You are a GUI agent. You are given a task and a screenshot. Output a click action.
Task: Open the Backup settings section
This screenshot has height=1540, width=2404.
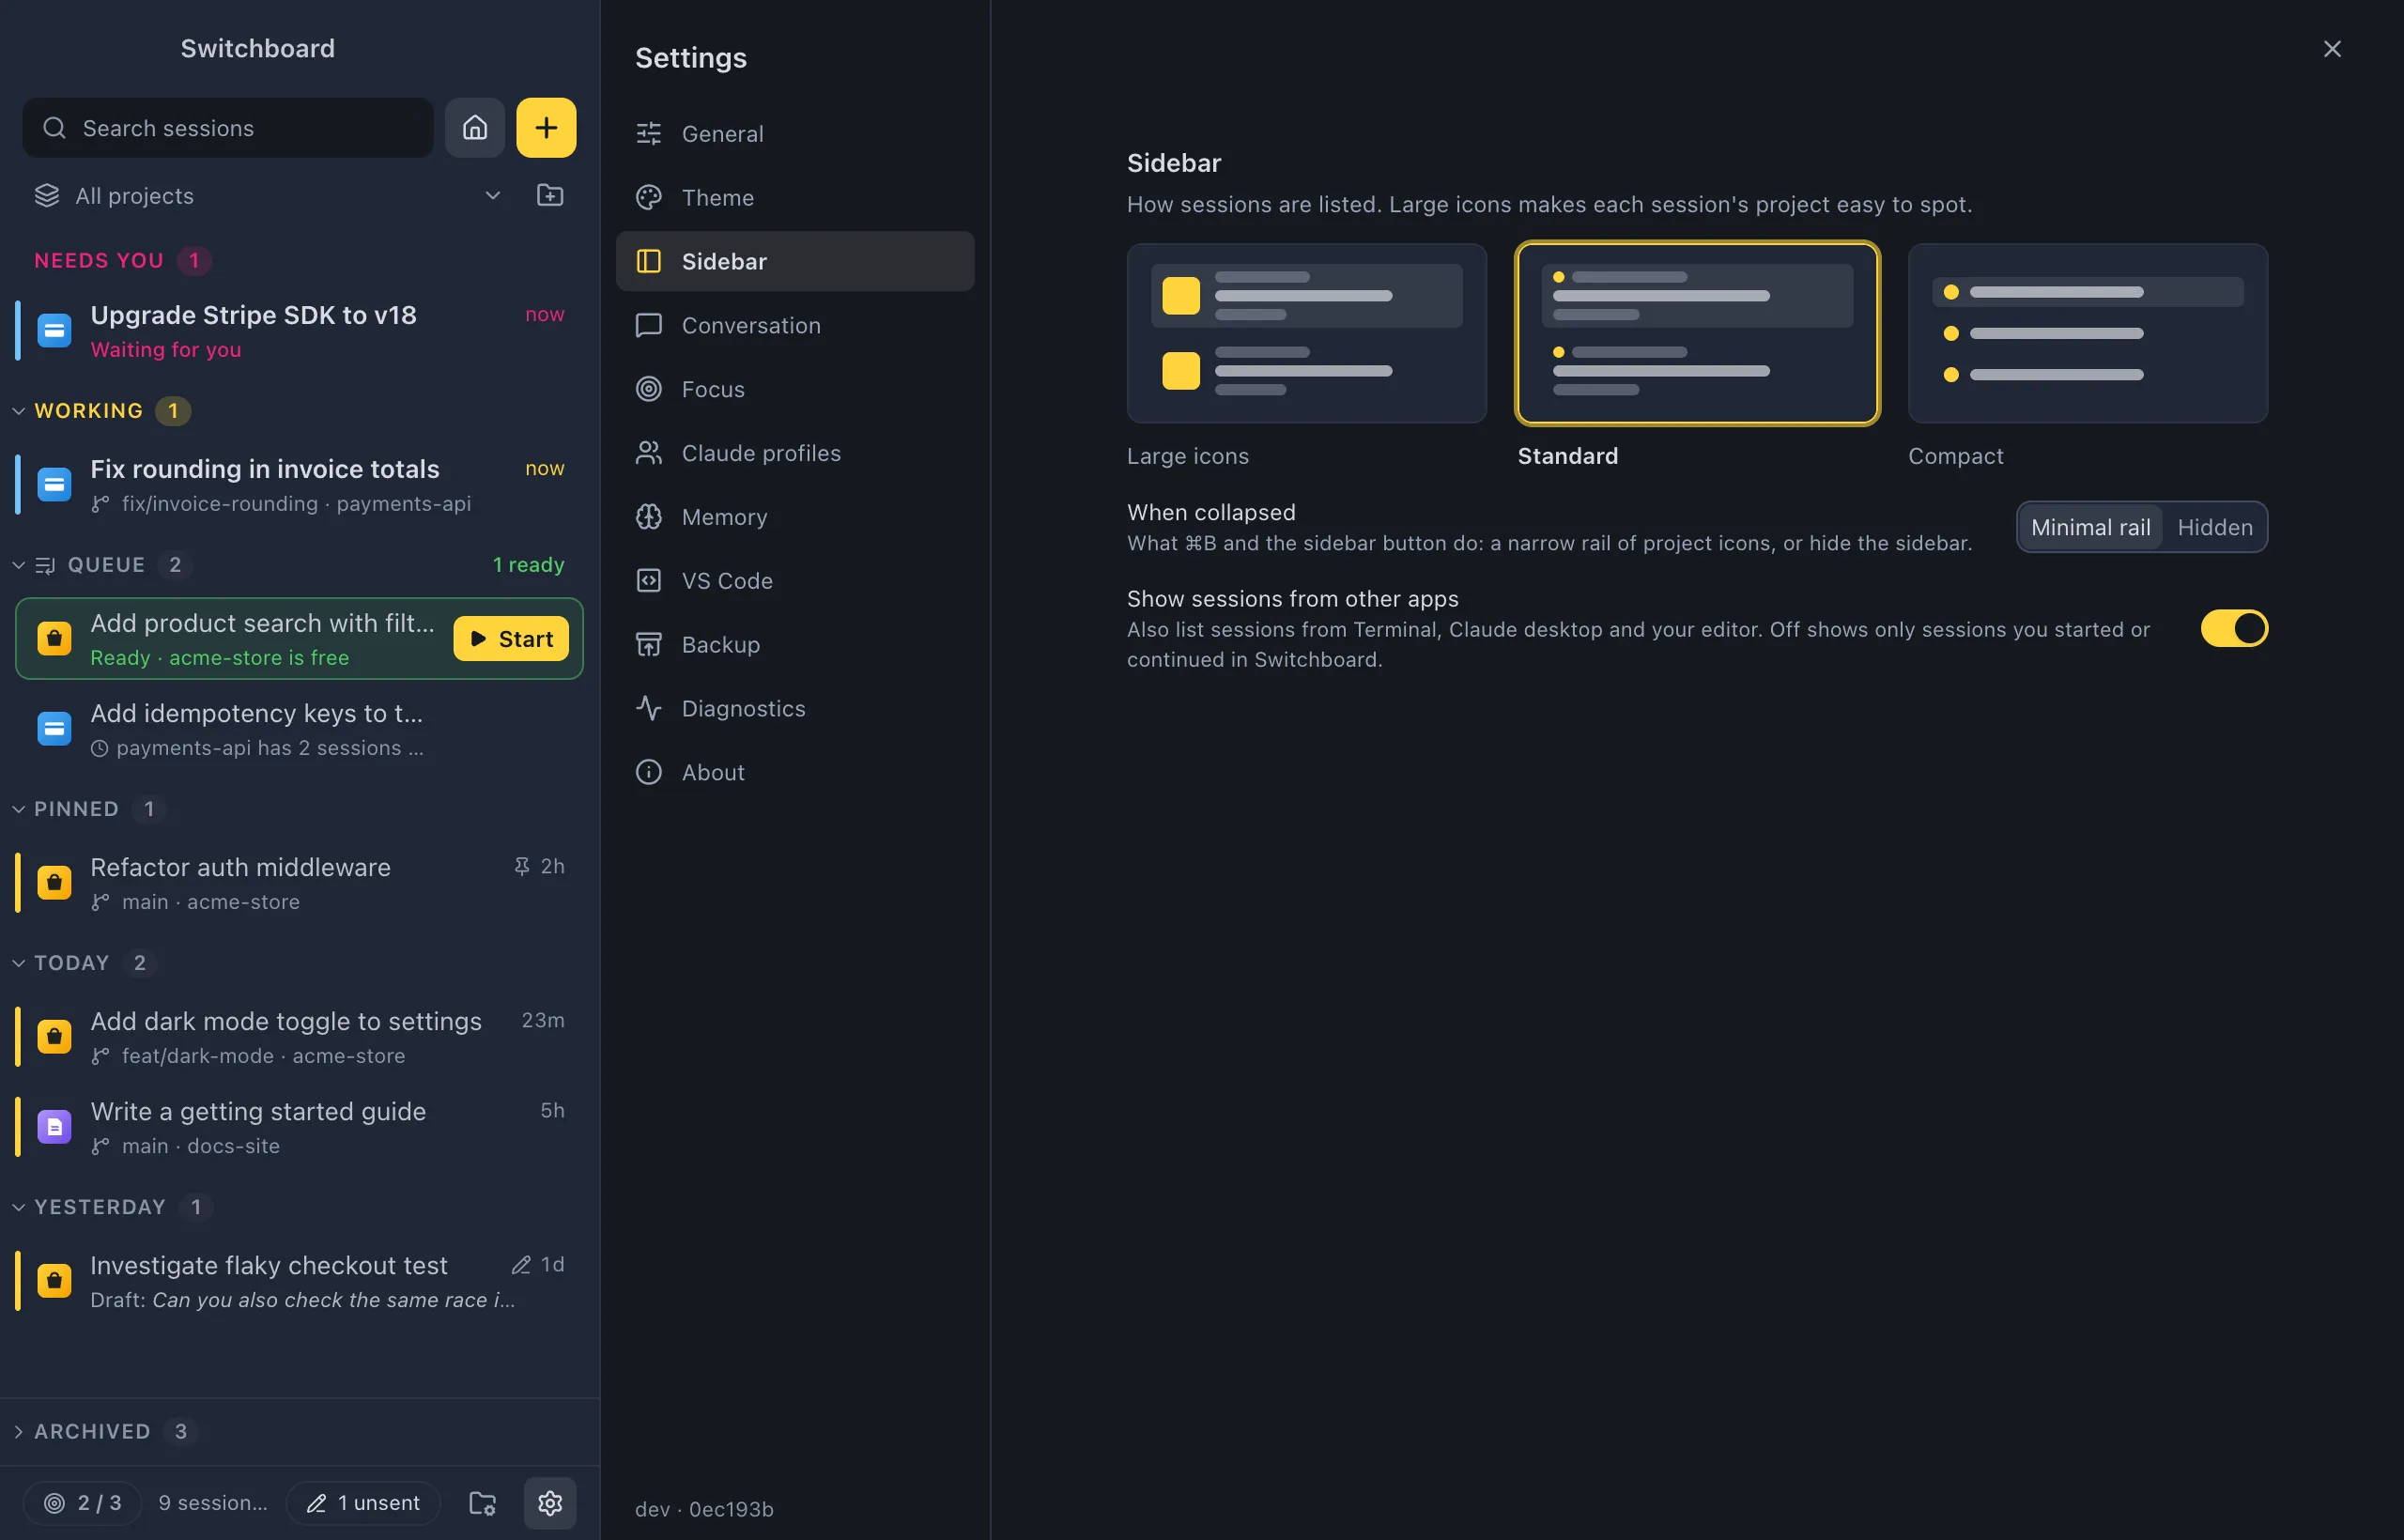coord(795,645)
